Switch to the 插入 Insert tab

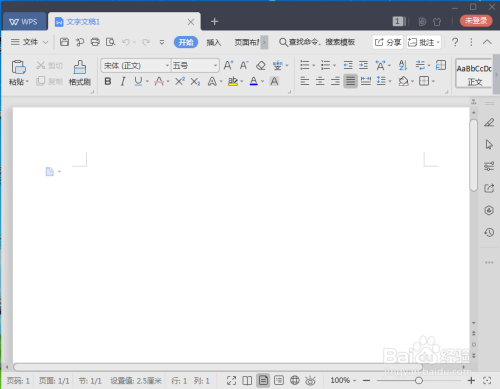[x=214, y=42]
